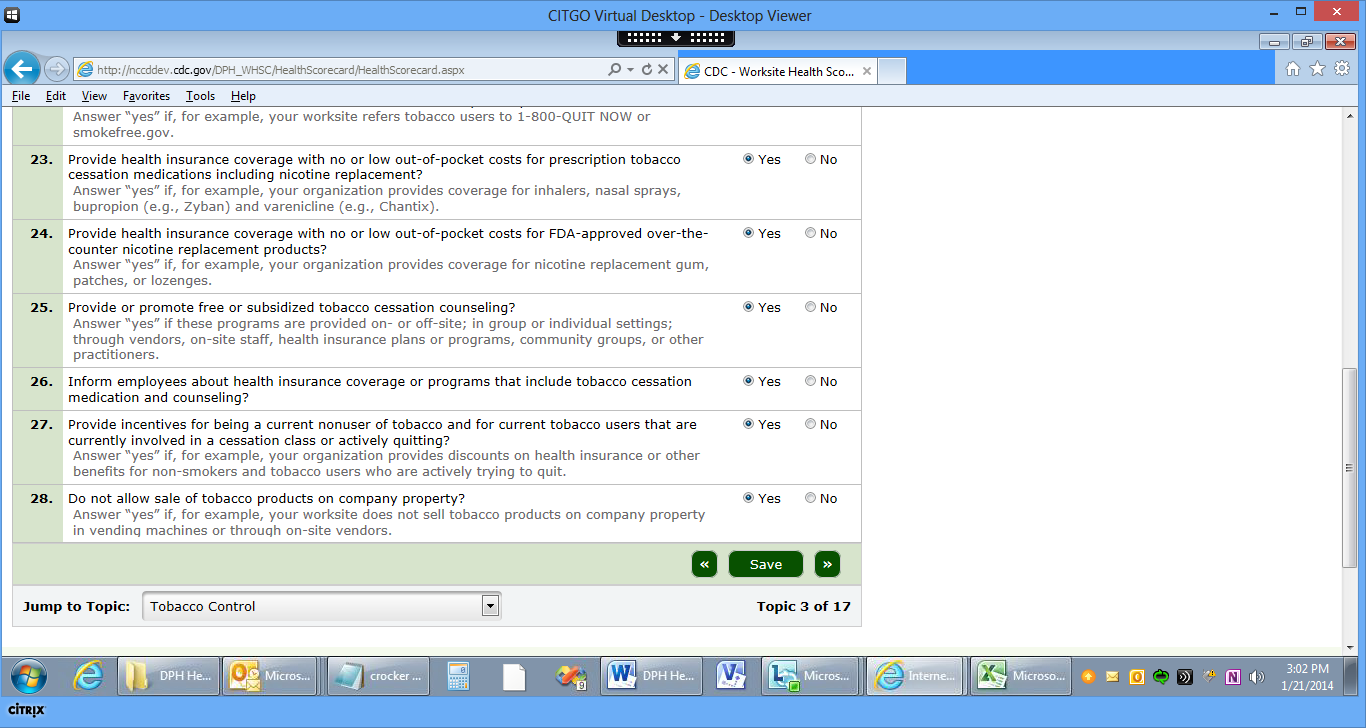Open the volume speaker tray icon
Screen dimensions: 1366x728
point(1257,677)
